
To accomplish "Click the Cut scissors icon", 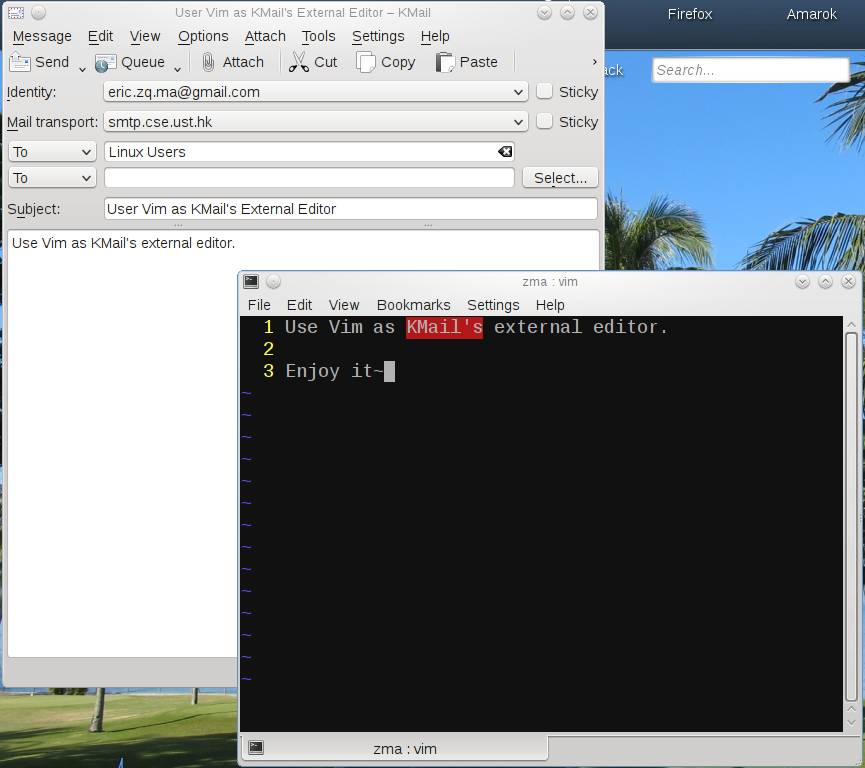I will click(x=298, y=62).
